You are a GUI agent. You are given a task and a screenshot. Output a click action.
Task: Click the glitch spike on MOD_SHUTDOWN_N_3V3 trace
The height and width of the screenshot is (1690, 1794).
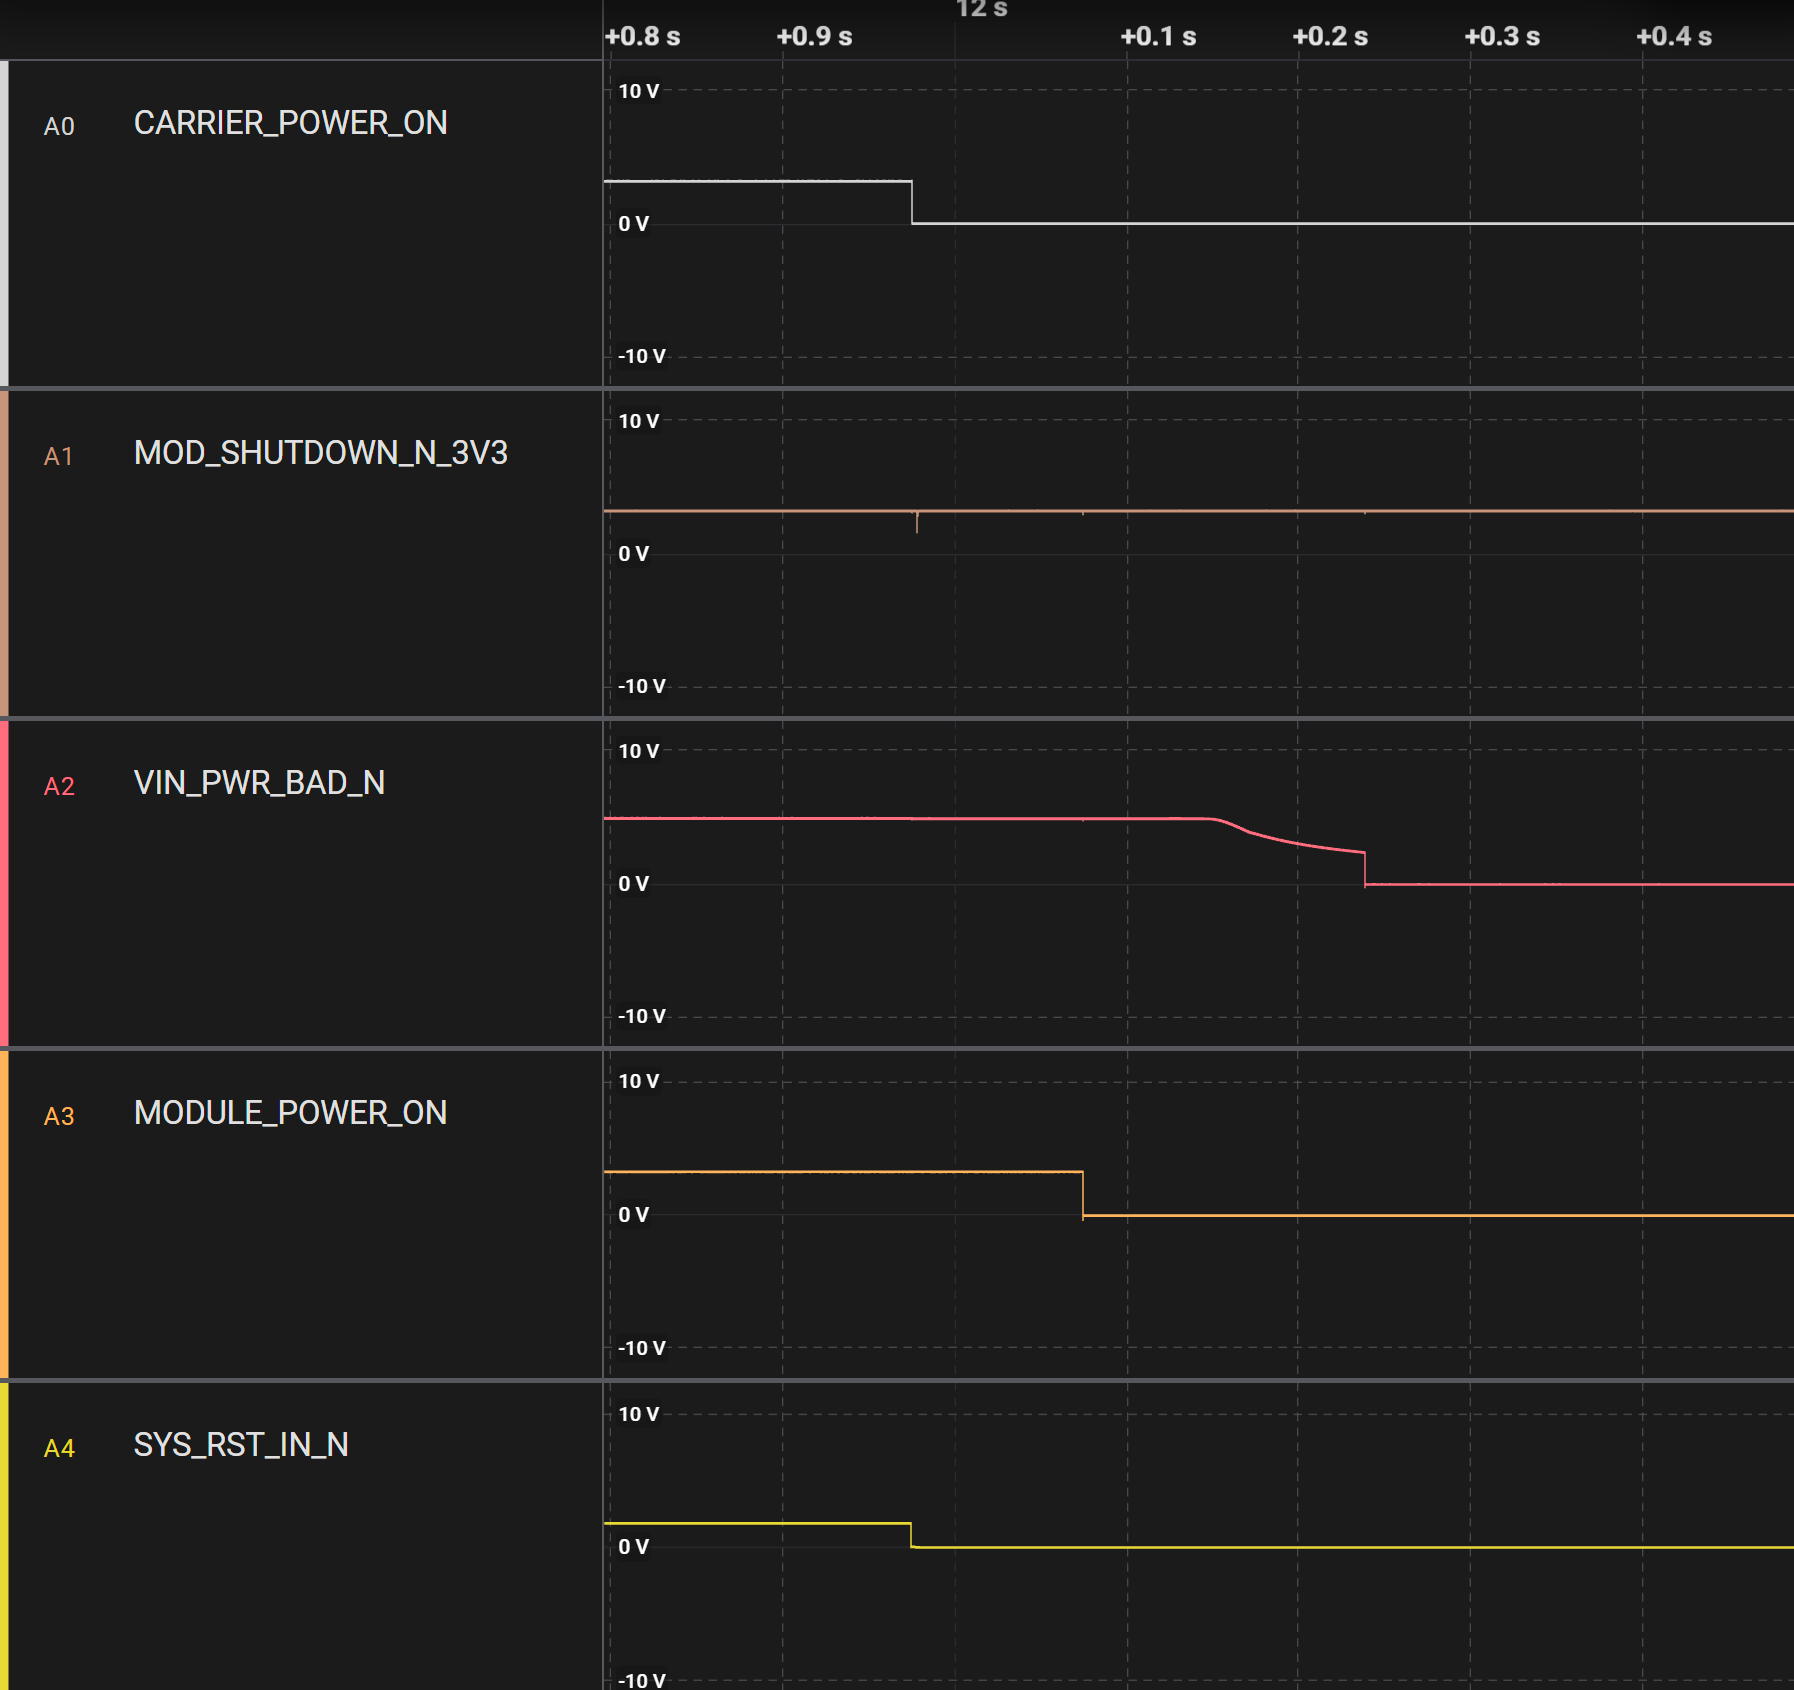point(917,522)
